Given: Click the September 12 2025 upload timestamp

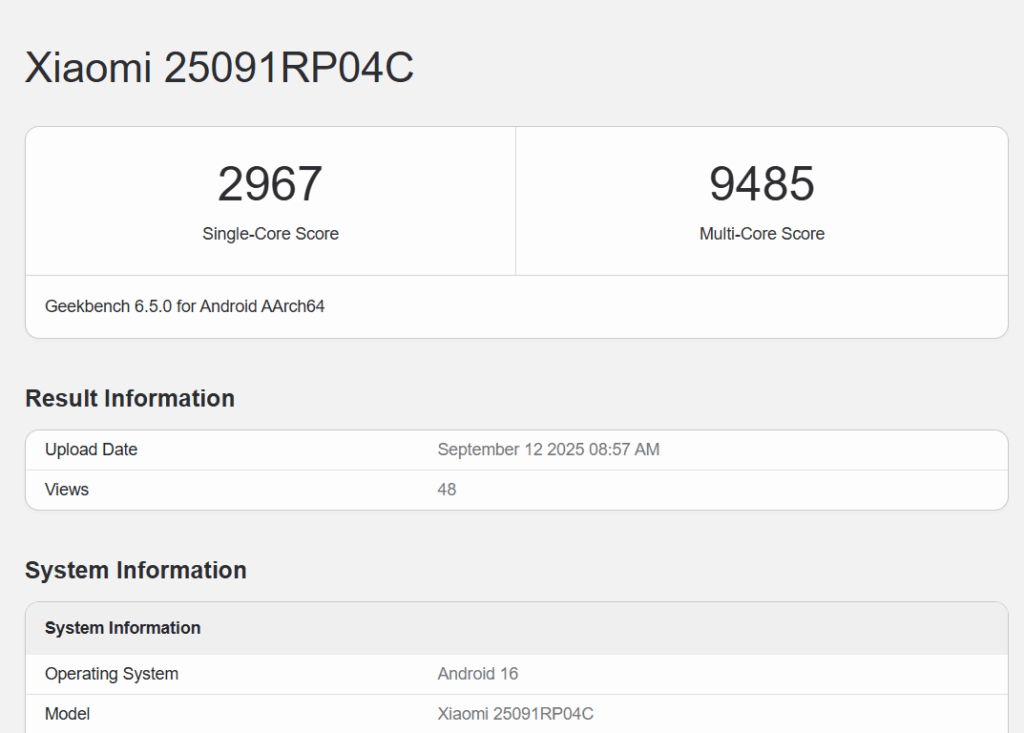Looking at the screenshot, I should click(x=548, y=449).
